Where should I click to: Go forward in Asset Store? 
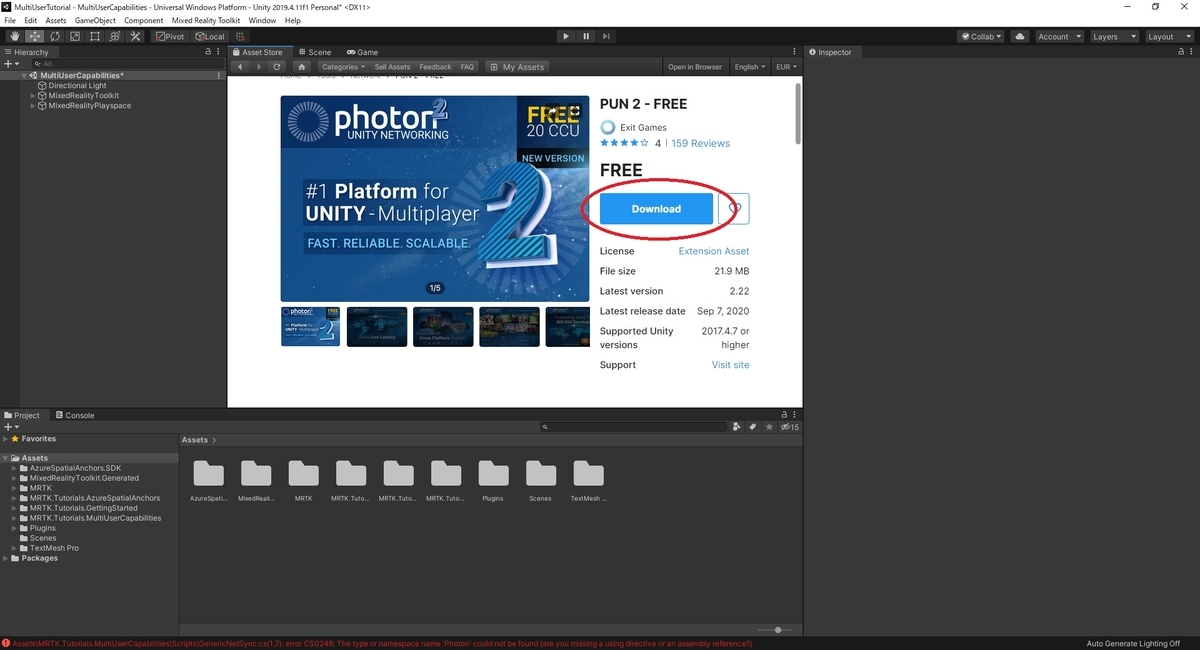pyautogui.click(x=259, y=67)
